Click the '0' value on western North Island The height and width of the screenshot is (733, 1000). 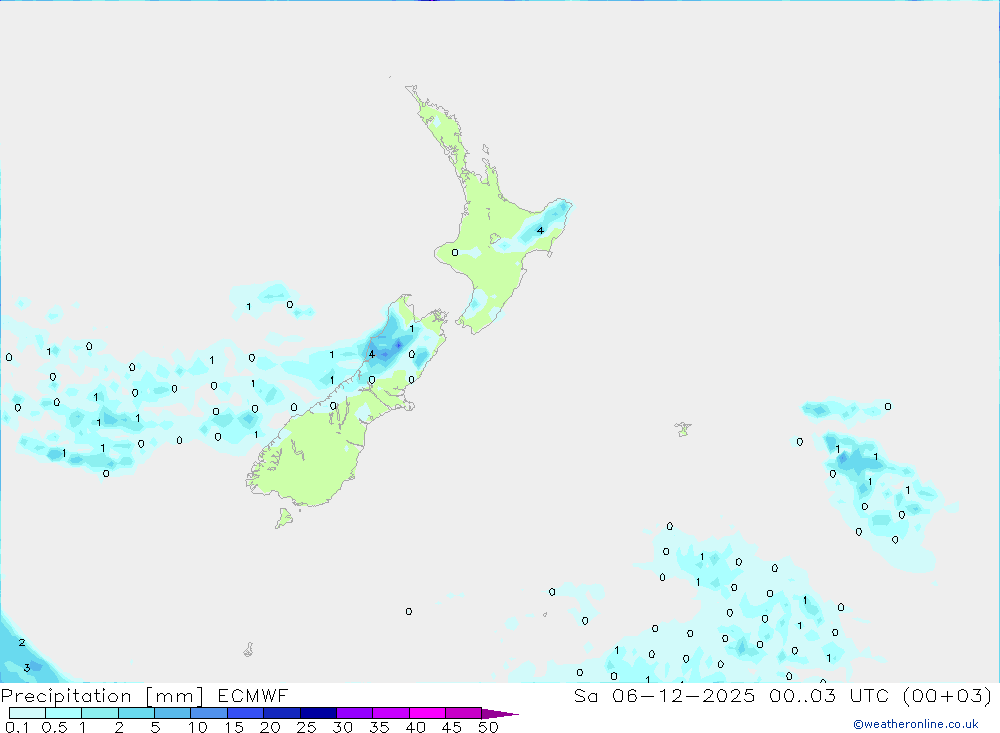pyautogui.click(x=455, y=253)
